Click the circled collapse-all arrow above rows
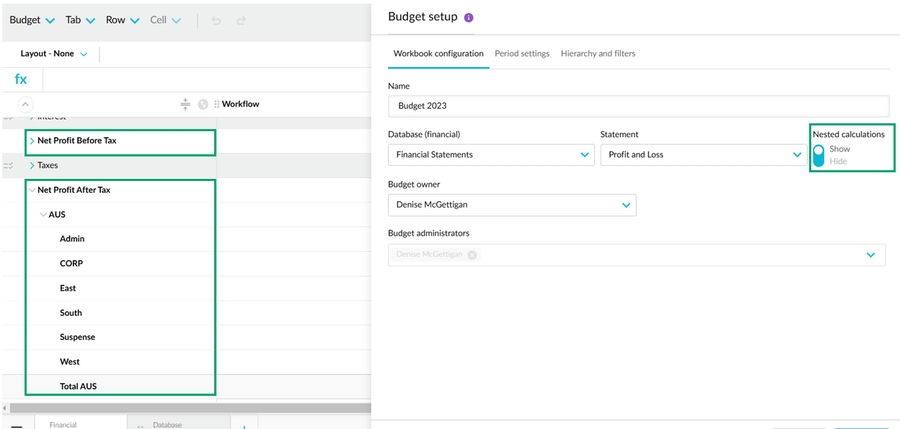Screen dimensions: 900x429 point(26,104)
